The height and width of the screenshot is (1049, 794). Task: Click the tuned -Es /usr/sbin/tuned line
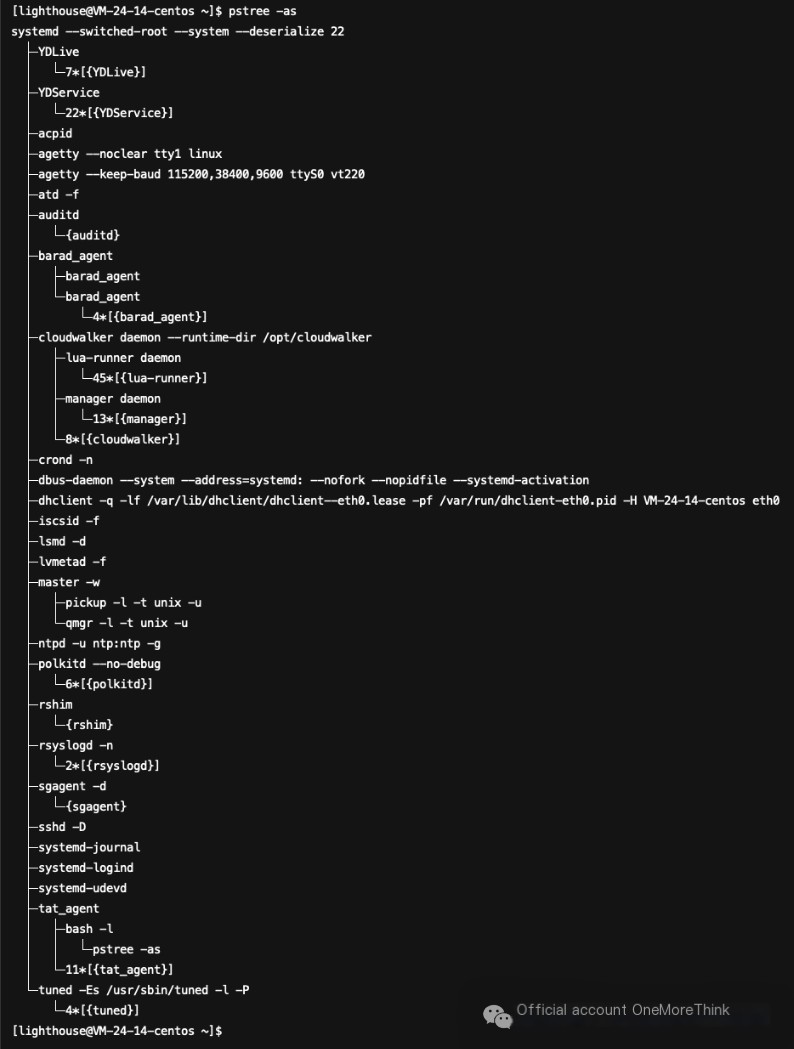144,990
